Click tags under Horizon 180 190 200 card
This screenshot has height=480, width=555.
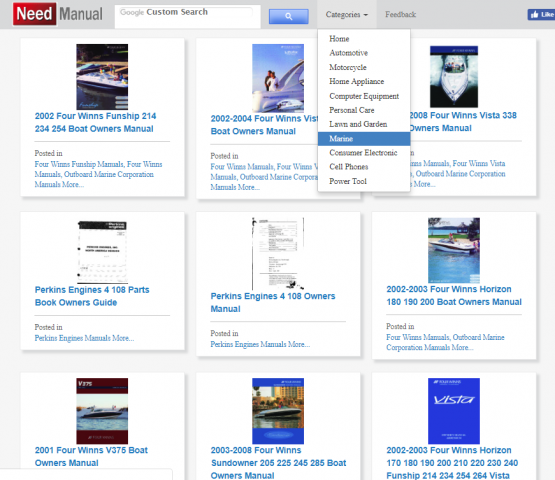[445, 342]
